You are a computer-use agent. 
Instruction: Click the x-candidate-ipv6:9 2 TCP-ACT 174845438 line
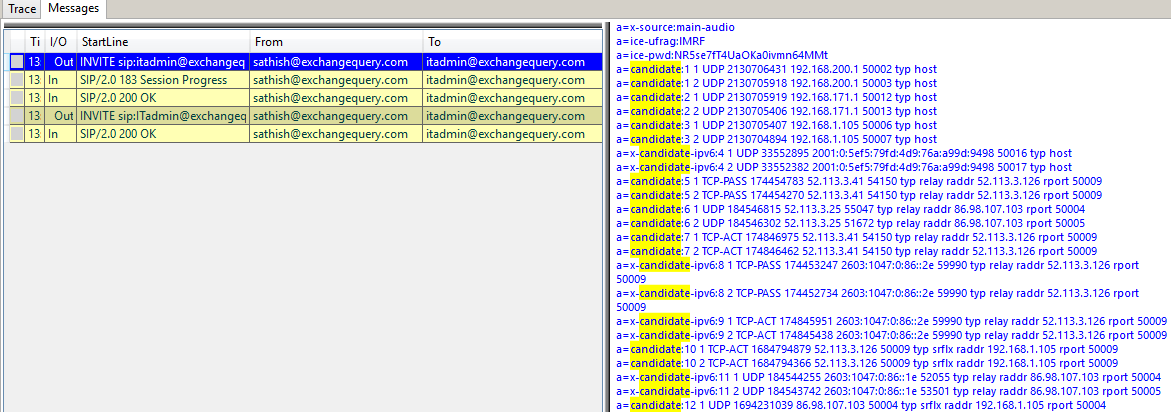click(892, 335)
